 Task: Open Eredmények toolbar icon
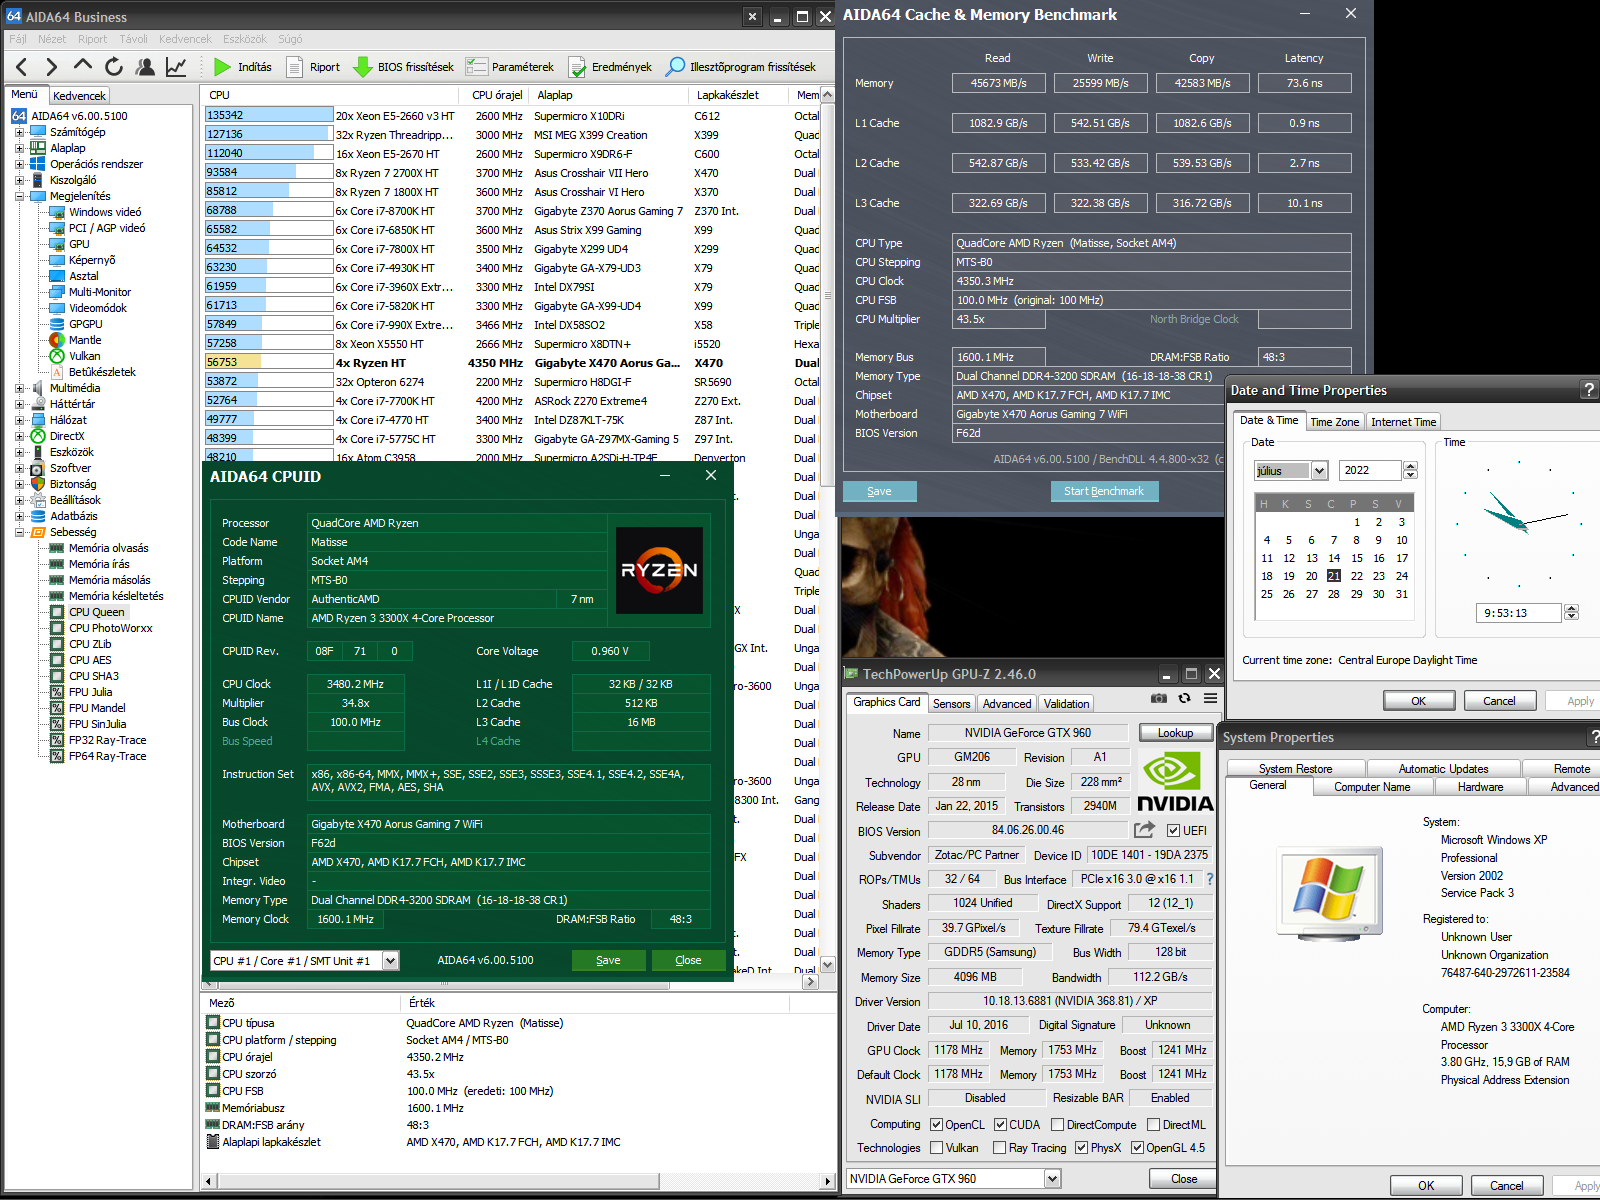click(577, 67)
